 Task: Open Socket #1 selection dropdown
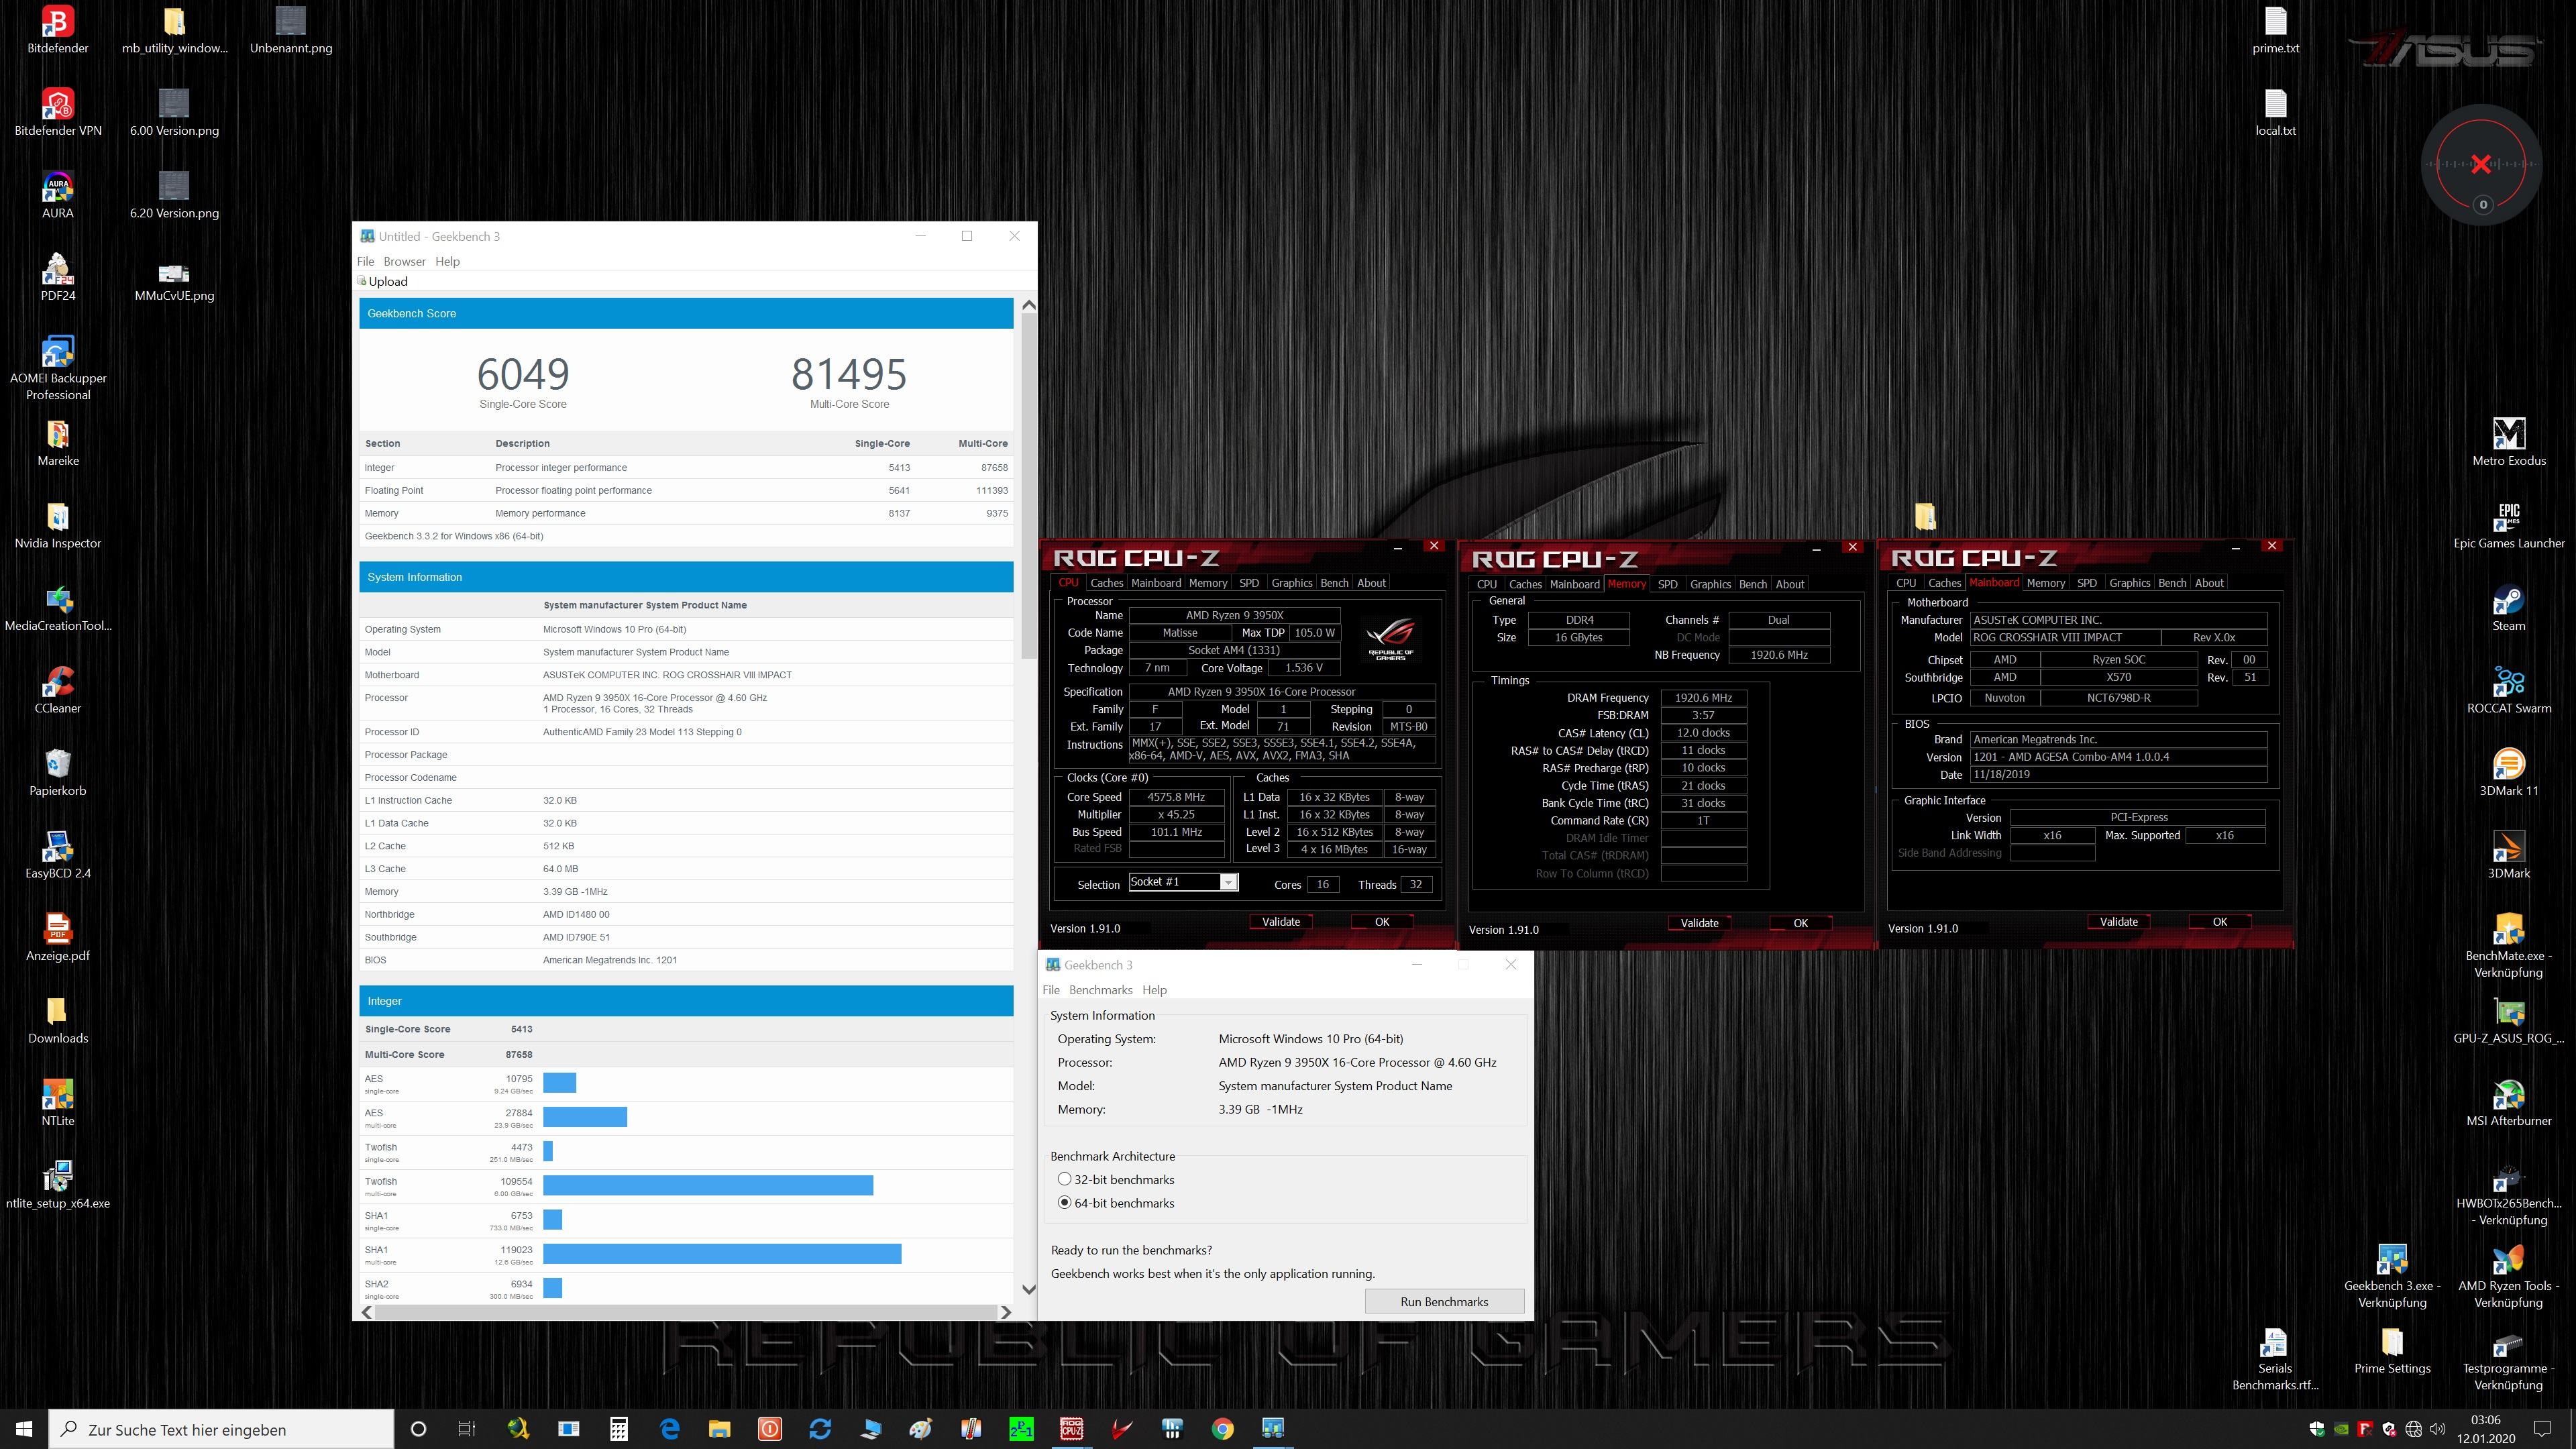(x=1228, y=882)
